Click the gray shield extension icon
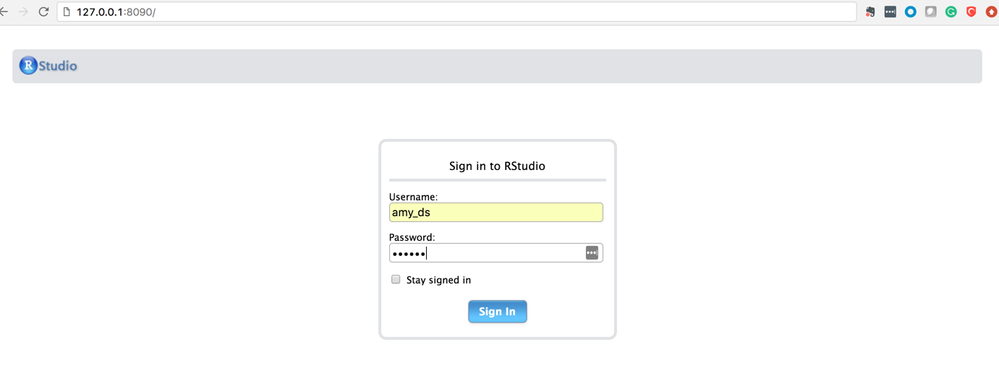 tap(931, 12)
